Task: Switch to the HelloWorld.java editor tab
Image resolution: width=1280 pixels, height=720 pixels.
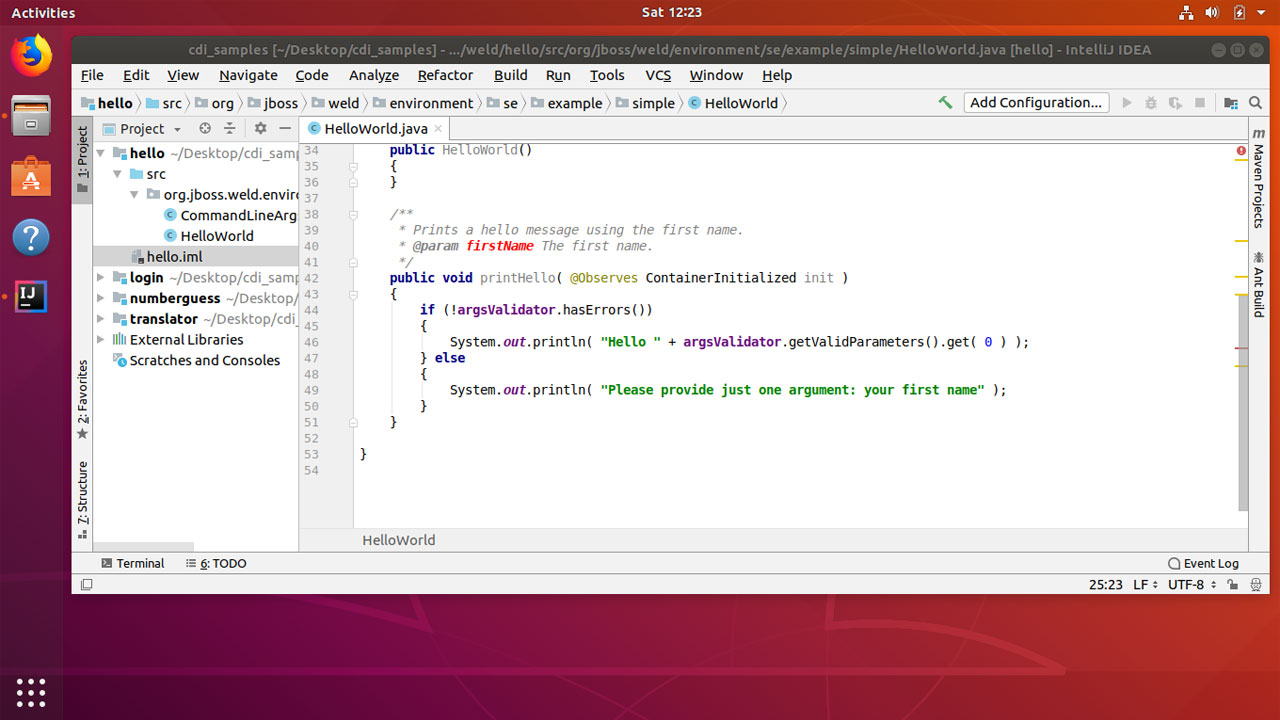Action: pos(373,128)
